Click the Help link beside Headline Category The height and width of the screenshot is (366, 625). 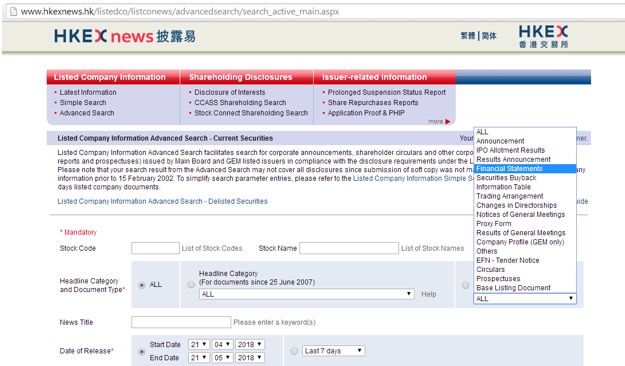coord(429,294)
